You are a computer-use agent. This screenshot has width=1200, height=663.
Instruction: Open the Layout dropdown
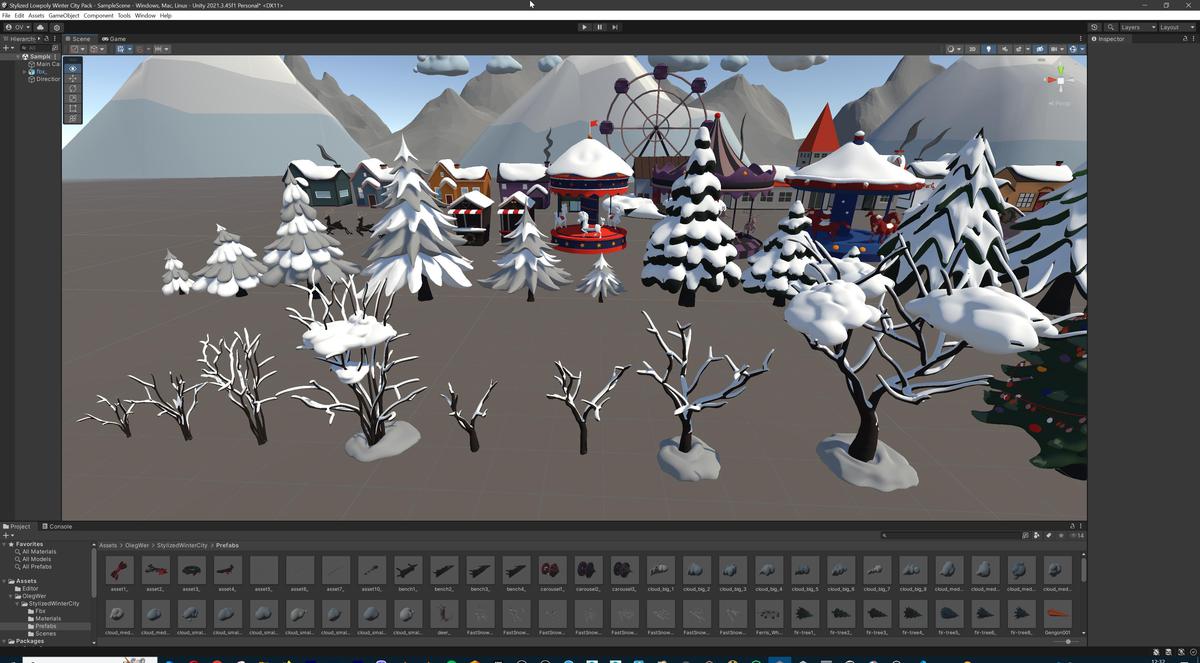[x=1177, y=27]
